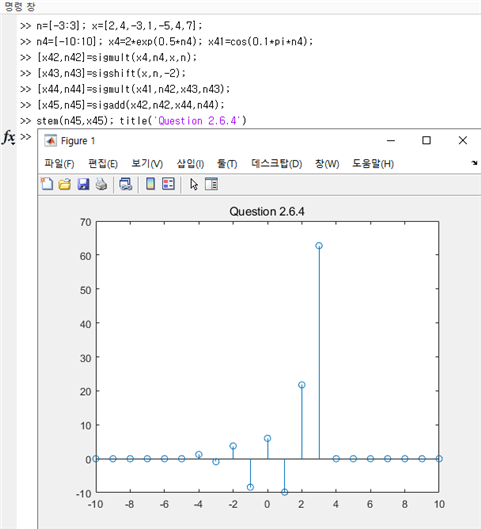
Task: Click the stem marker at n=-1 near -8
Action: click(x=250, y=487)
